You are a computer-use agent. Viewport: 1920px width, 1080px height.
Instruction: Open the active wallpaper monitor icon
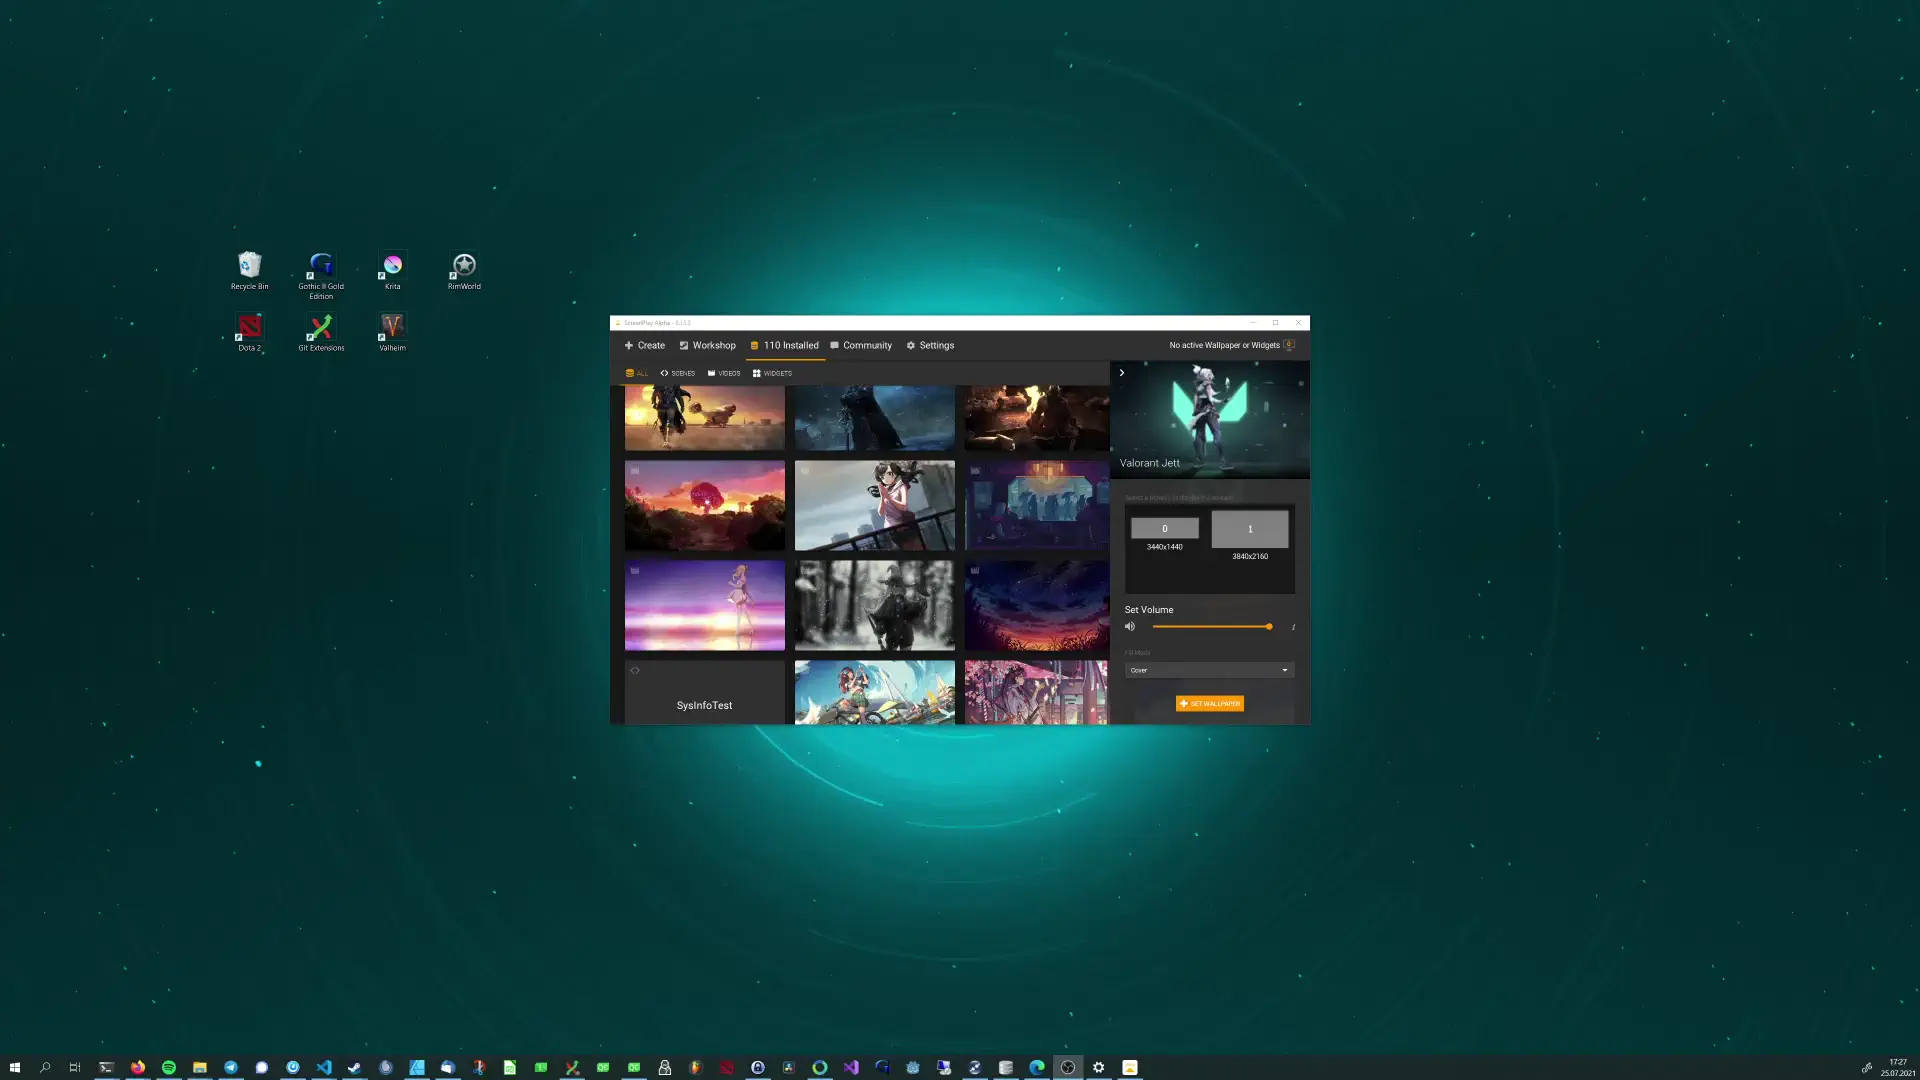pos(1289,345)
